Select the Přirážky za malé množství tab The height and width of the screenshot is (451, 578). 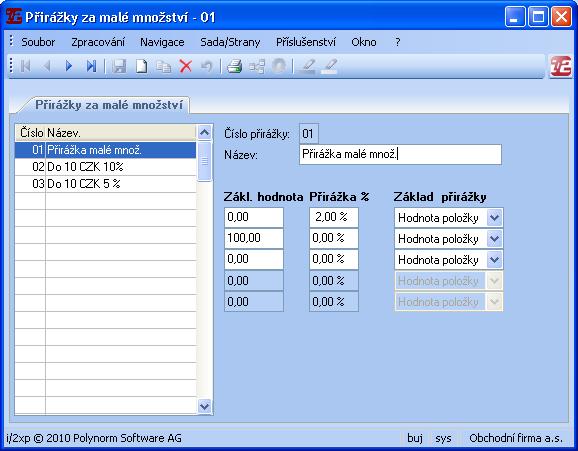[x=109, y=105]
